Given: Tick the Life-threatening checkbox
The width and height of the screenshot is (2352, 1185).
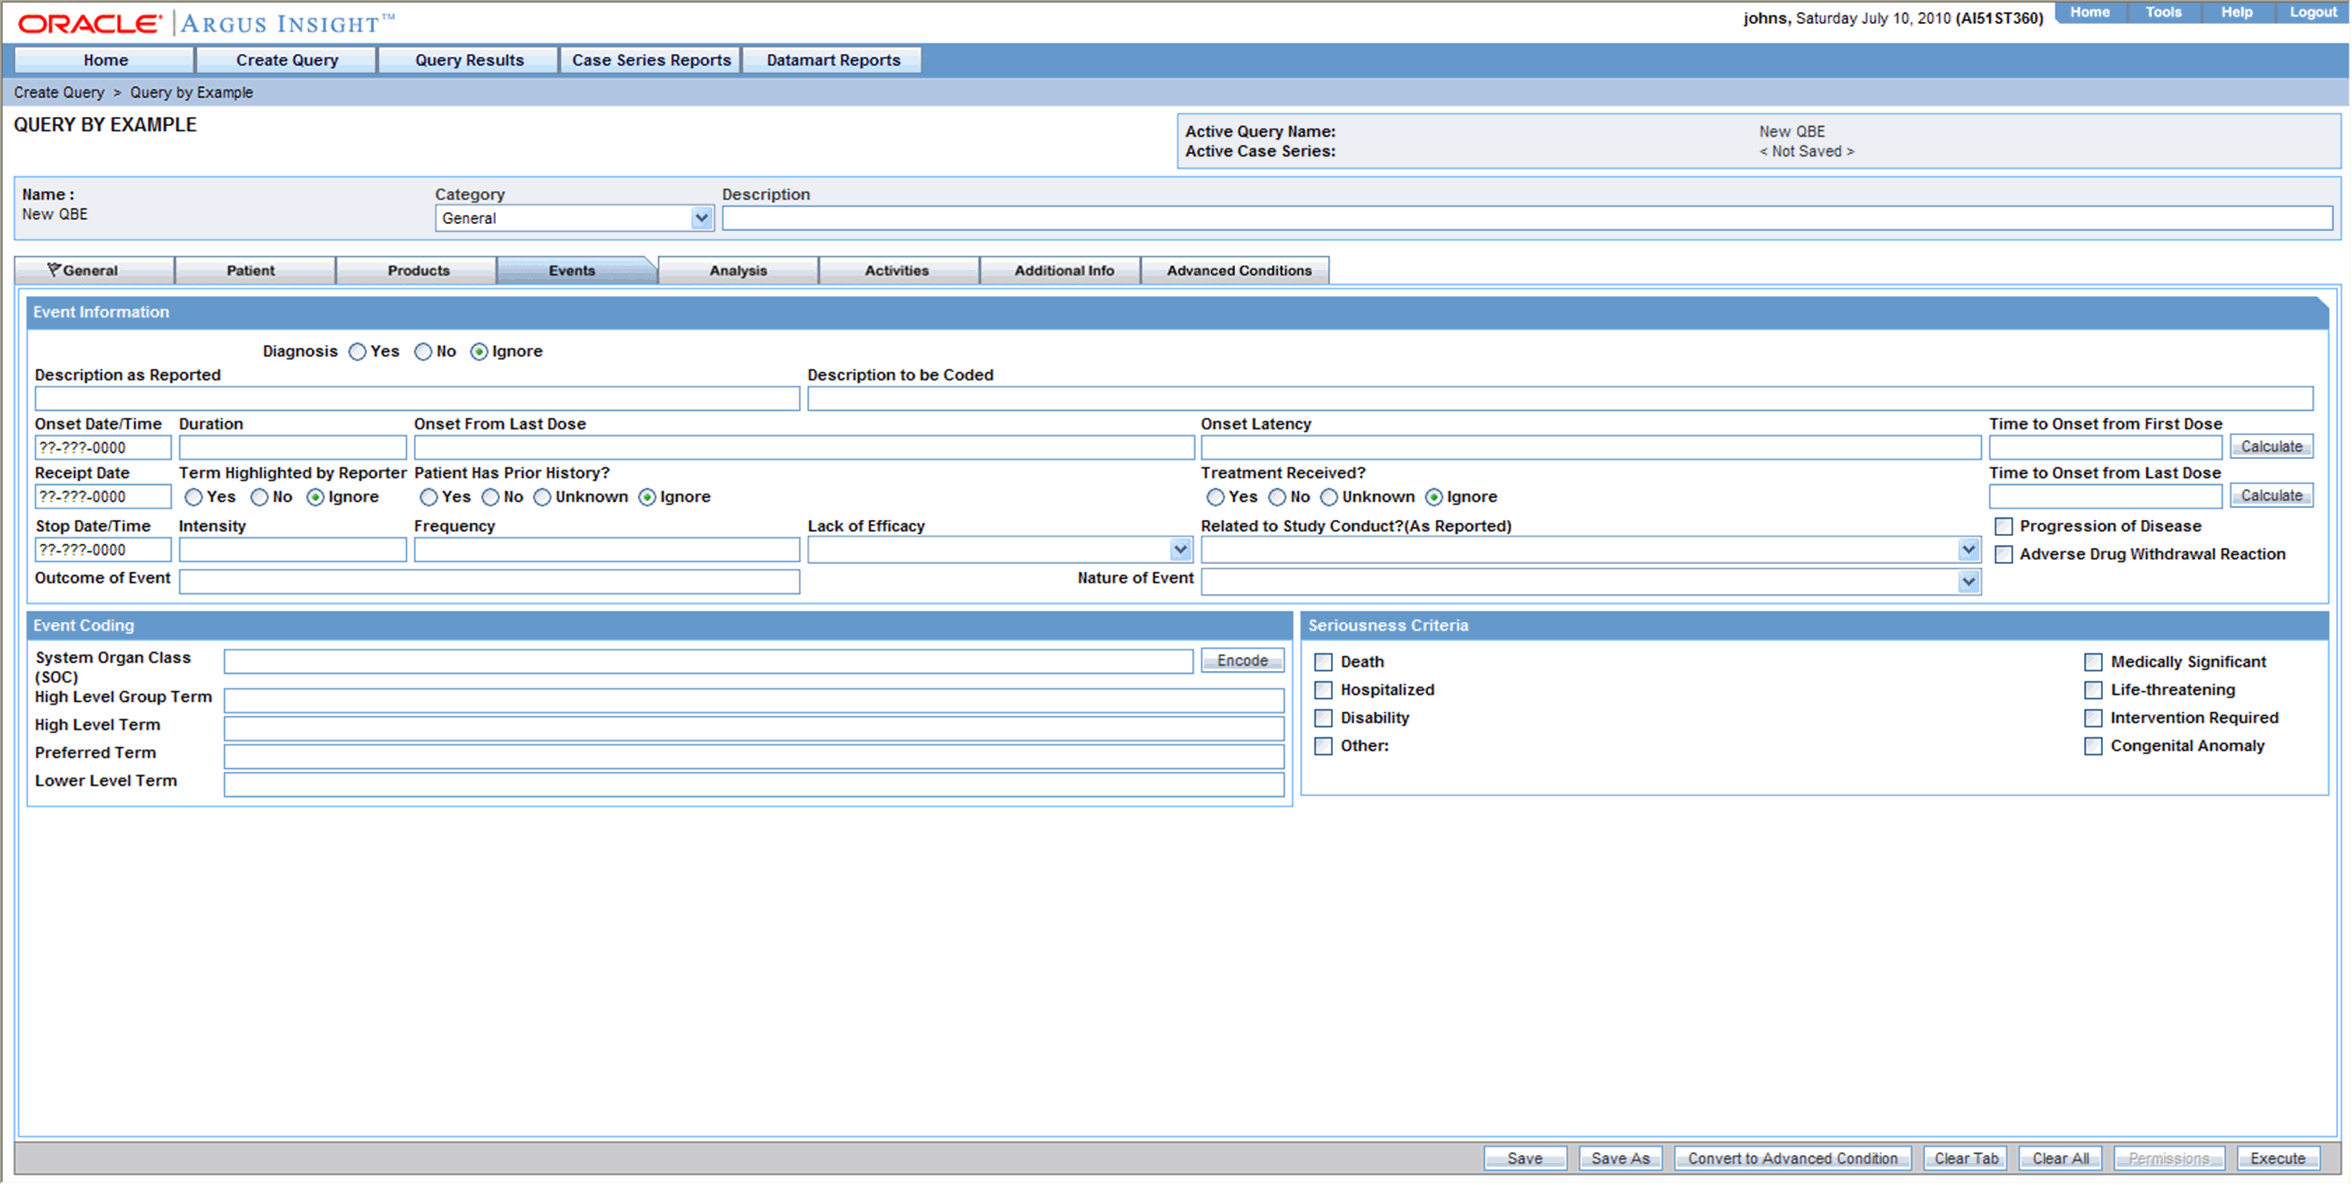Looking at the screenshot, I should 2093,690.
